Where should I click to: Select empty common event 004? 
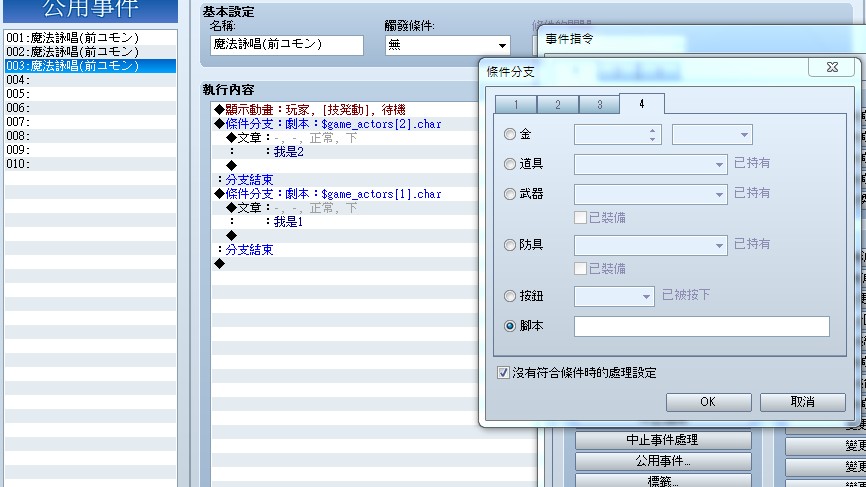click(x=91, y=80)
